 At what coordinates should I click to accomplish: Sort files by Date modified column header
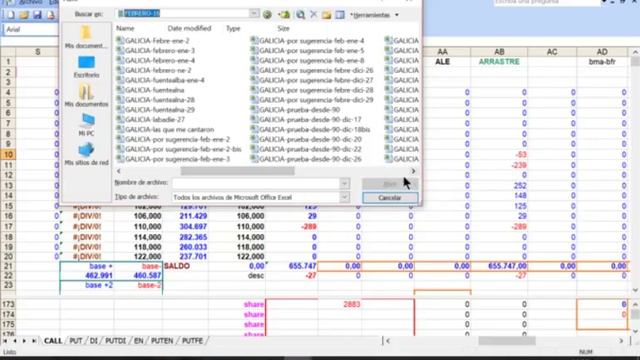point(189,29)
